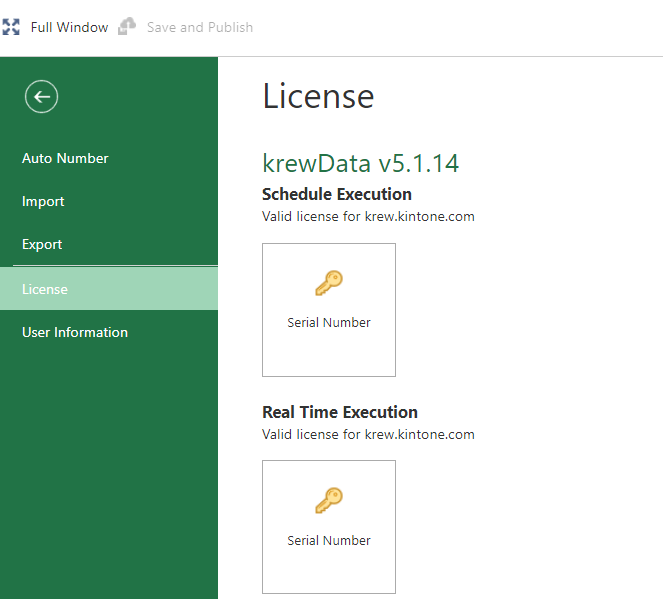Open Schedule Execution Serial Number label

click(329, 323)
